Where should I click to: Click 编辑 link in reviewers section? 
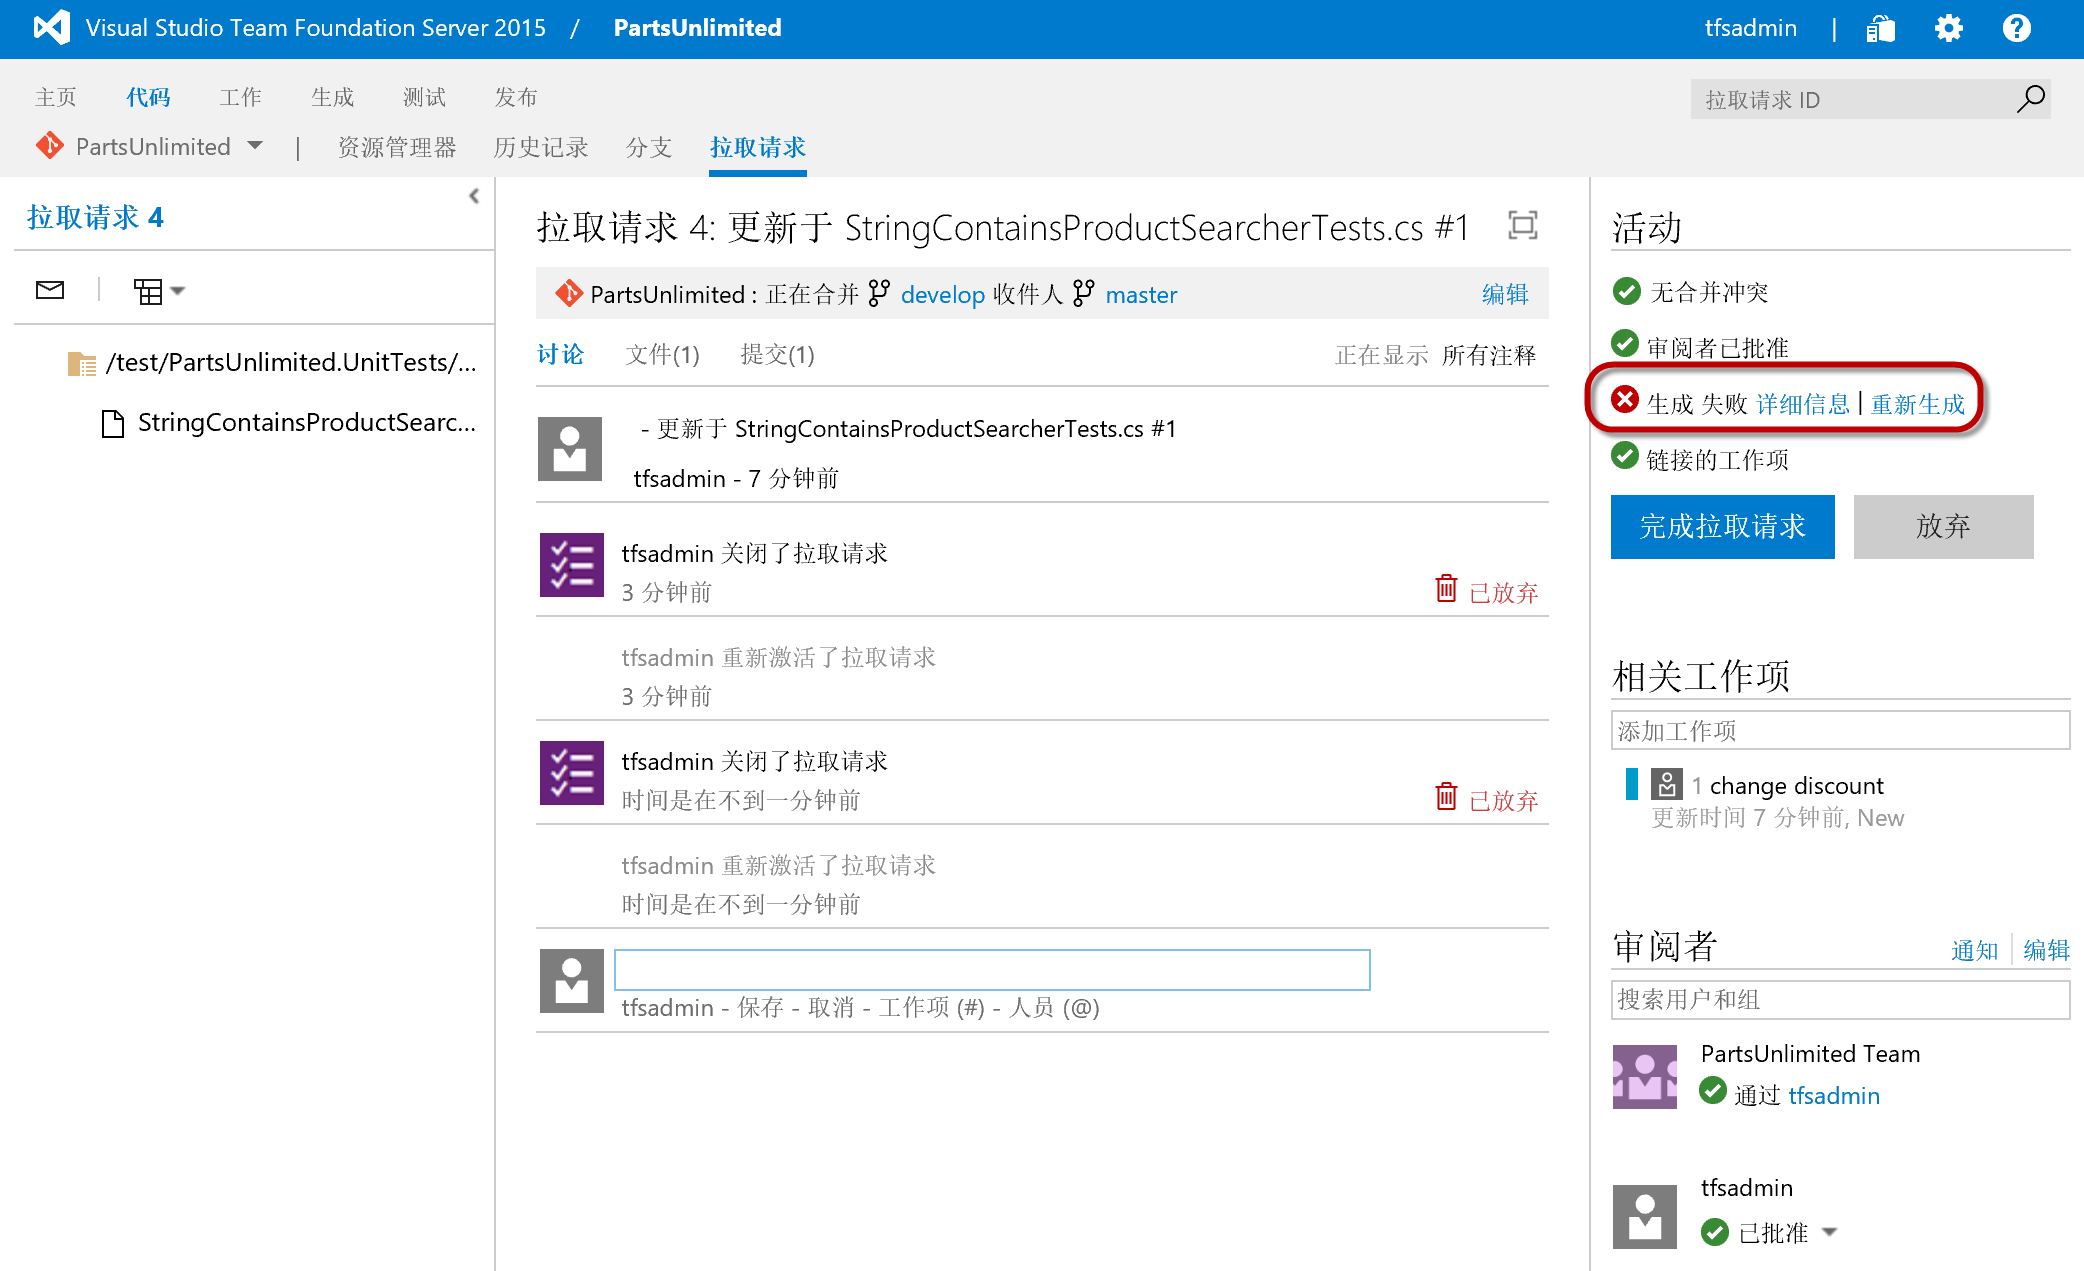pos(2046,950)
